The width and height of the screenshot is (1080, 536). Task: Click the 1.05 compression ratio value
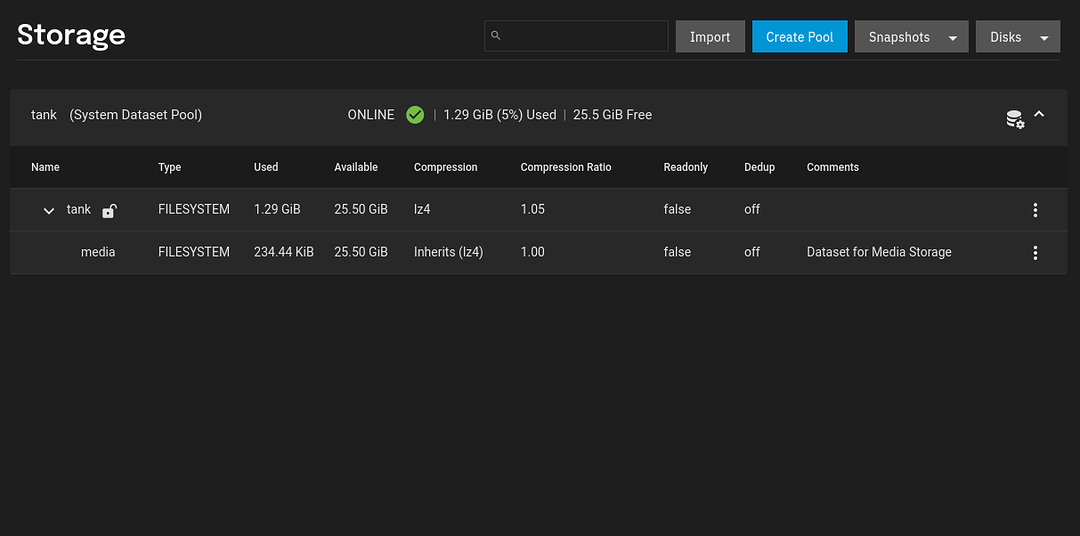coord(532,209)
